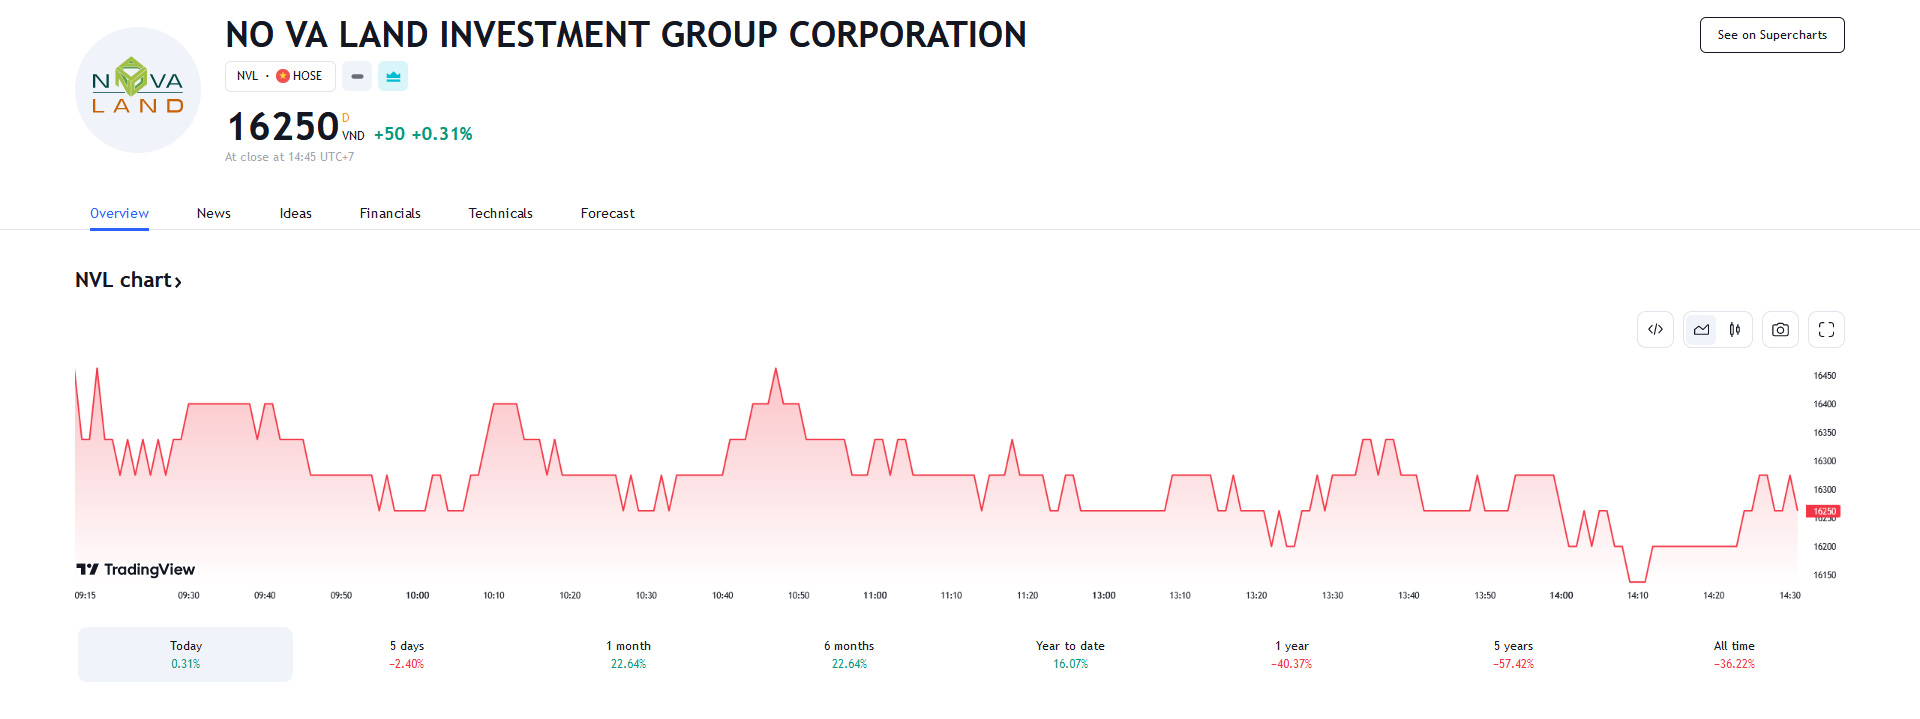Click the blue crown data badge
Image resolution: width=1920 pixels, height=719 pixels.
[x=393, y=76]
